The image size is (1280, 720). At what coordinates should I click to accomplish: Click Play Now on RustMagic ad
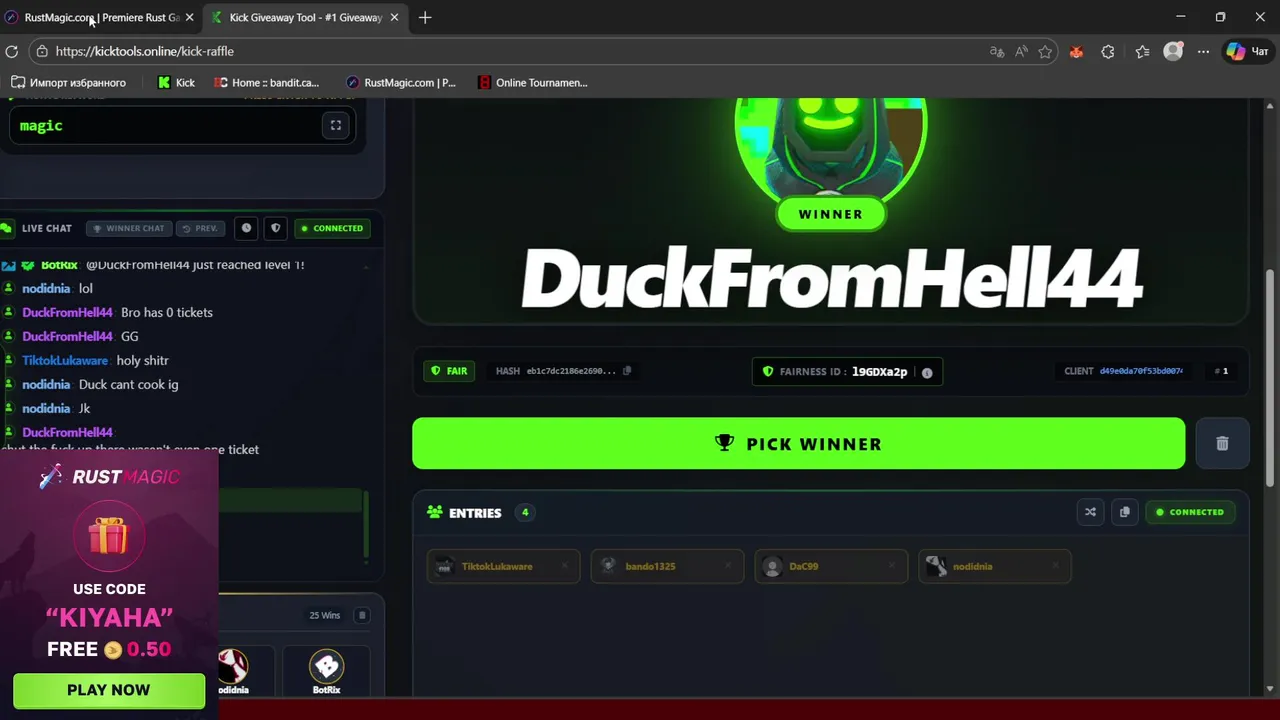pos(109,690)
